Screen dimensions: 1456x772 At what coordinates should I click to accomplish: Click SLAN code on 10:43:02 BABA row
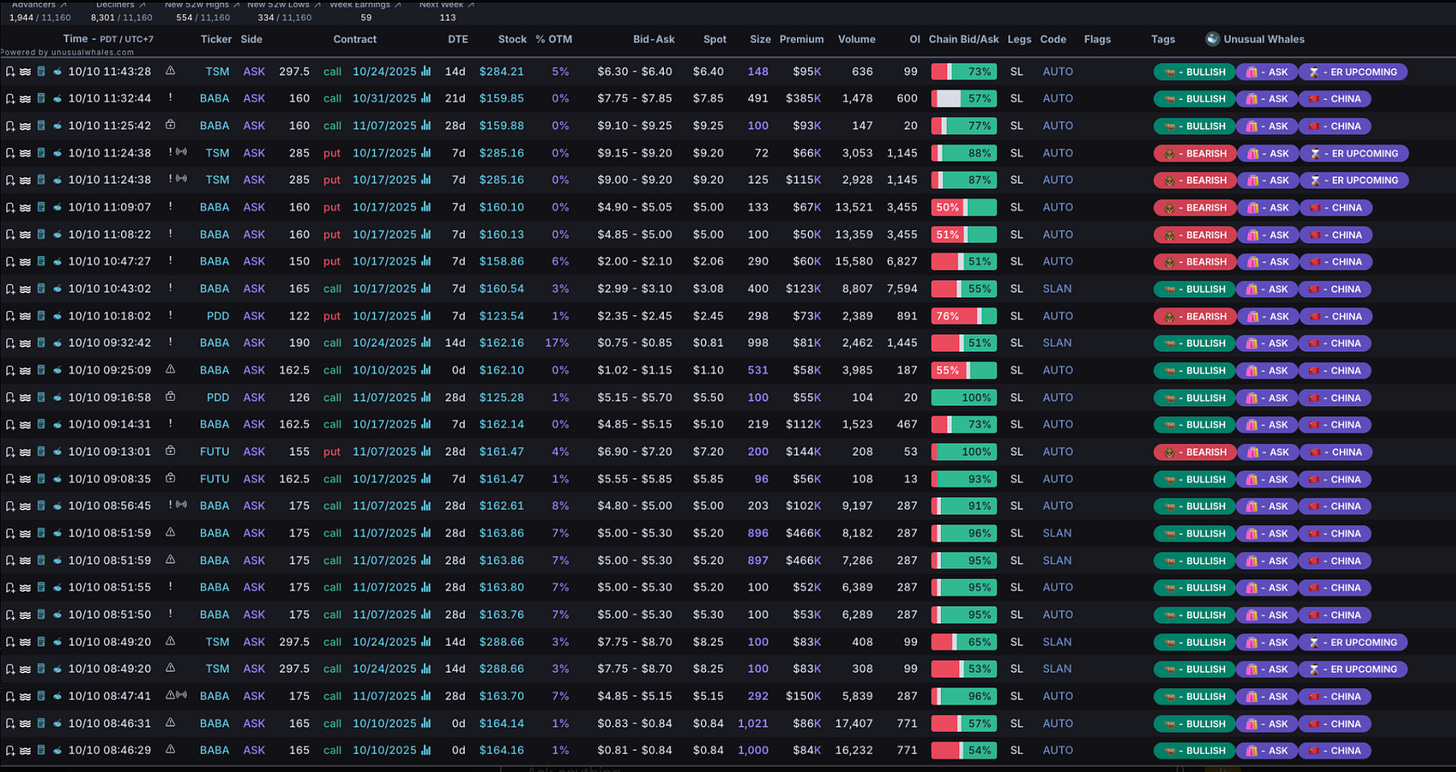coord(1057,289)
